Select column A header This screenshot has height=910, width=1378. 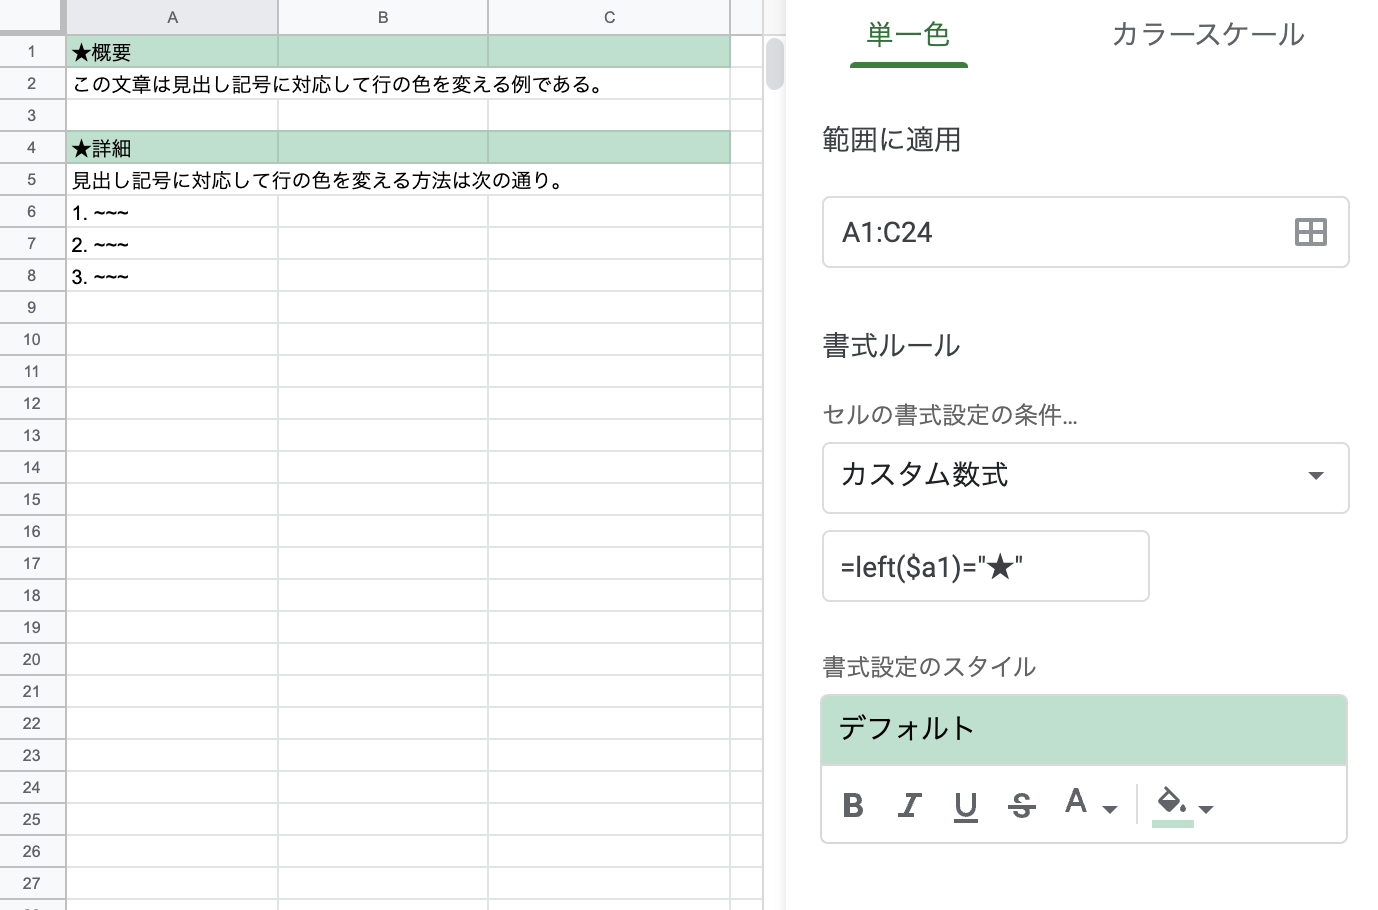click(x=173, y=17)
